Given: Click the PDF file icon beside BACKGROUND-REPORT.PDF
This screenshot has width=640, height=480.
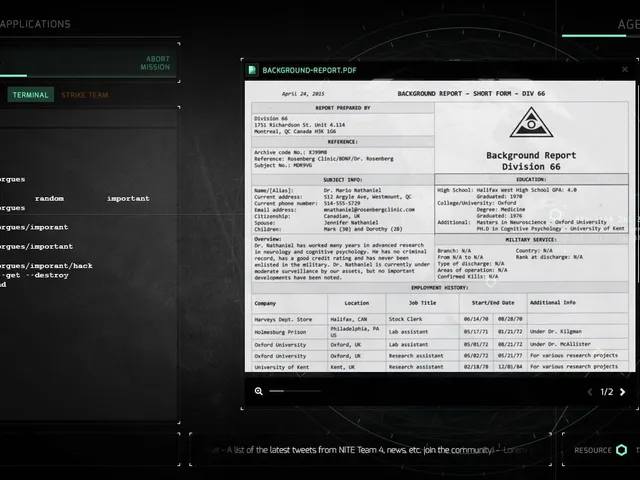Looking at the screenshot, I should 252,70.
